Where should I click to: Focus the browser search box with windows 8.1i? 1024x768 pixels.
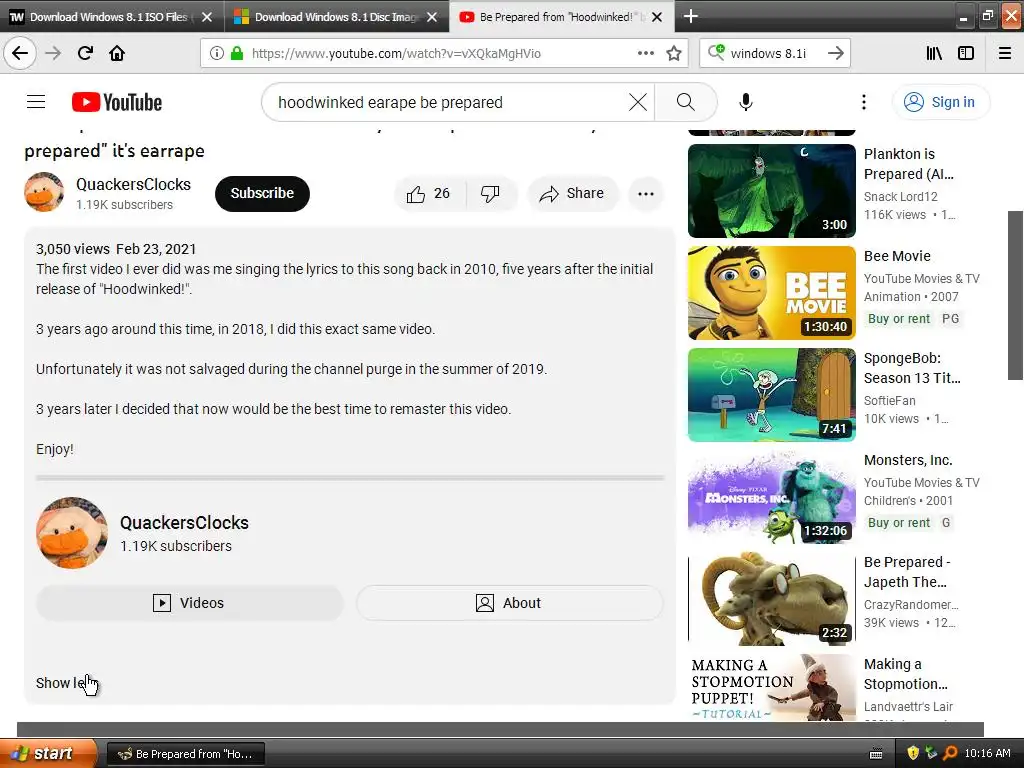pyautogui.click(x=774, y=54)
